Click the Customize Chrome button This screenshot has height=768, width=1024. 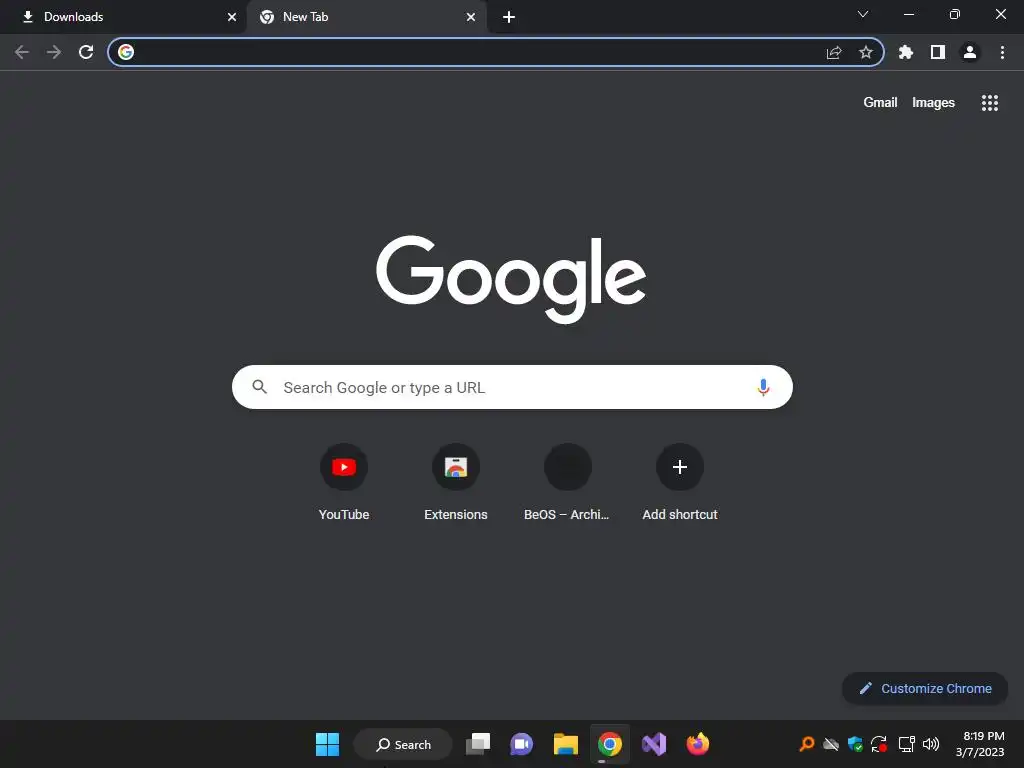pyautogui.click(x=925, y=688)
